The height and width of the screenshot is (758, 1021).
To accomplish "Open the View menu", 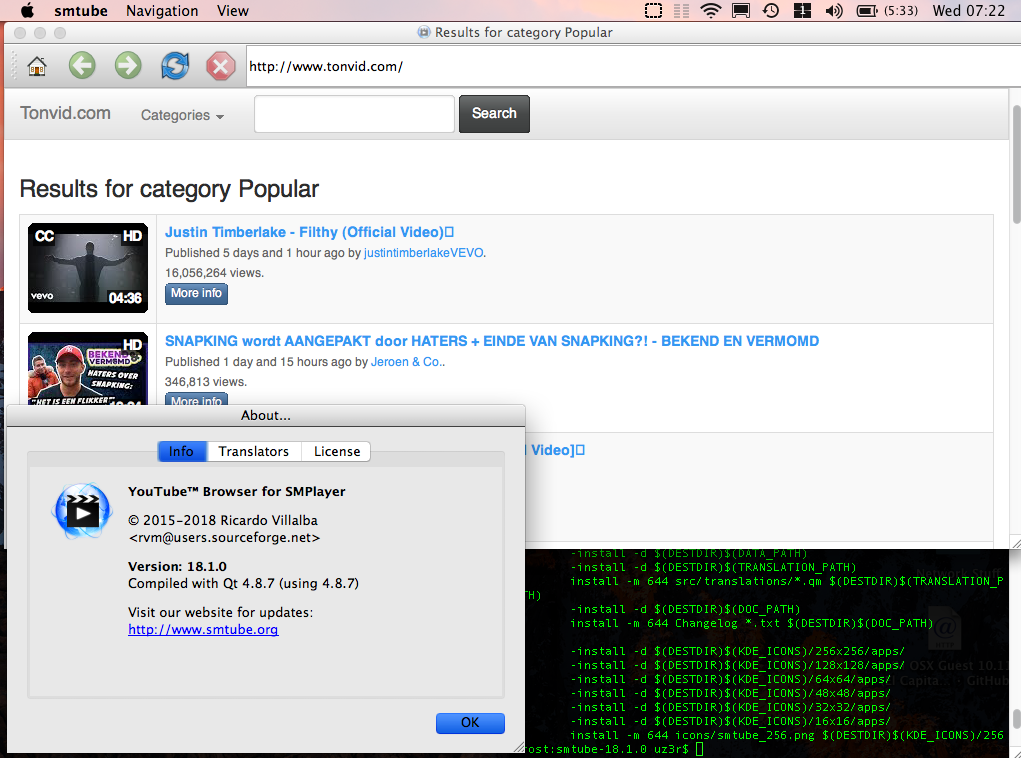I will point(232,10).
